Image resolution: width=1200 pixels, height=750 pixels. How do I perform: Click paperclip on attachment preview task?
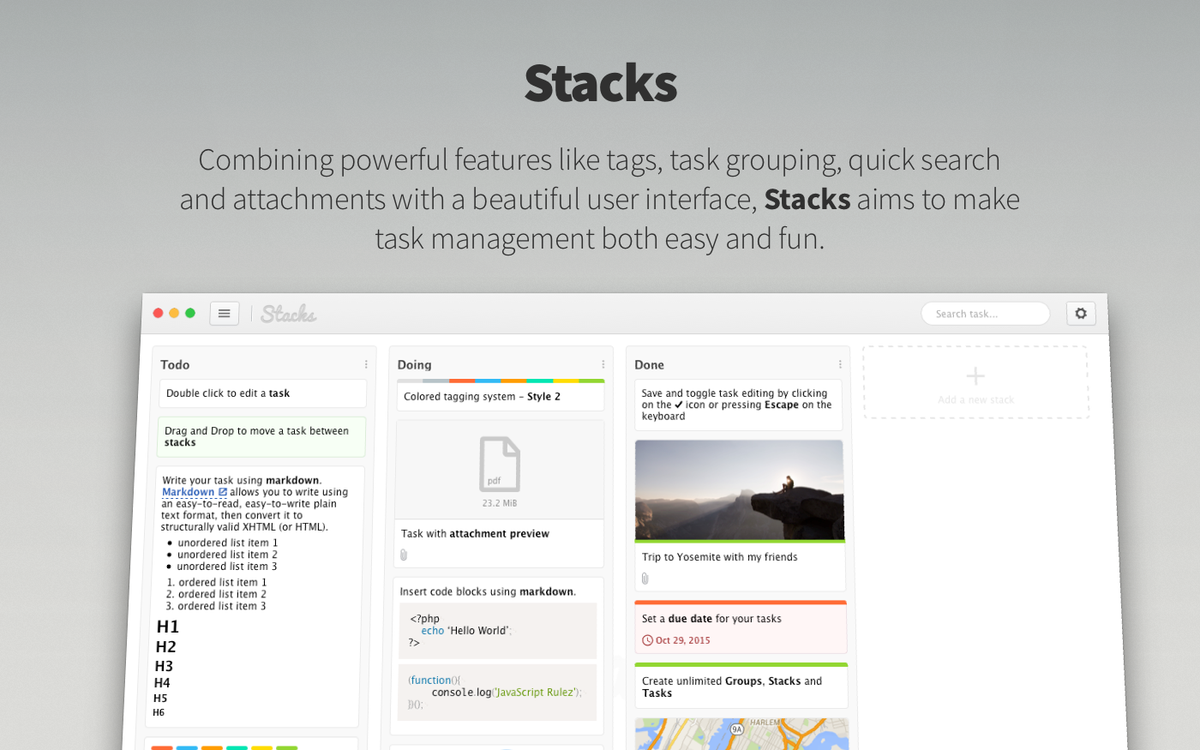[404, 554]
